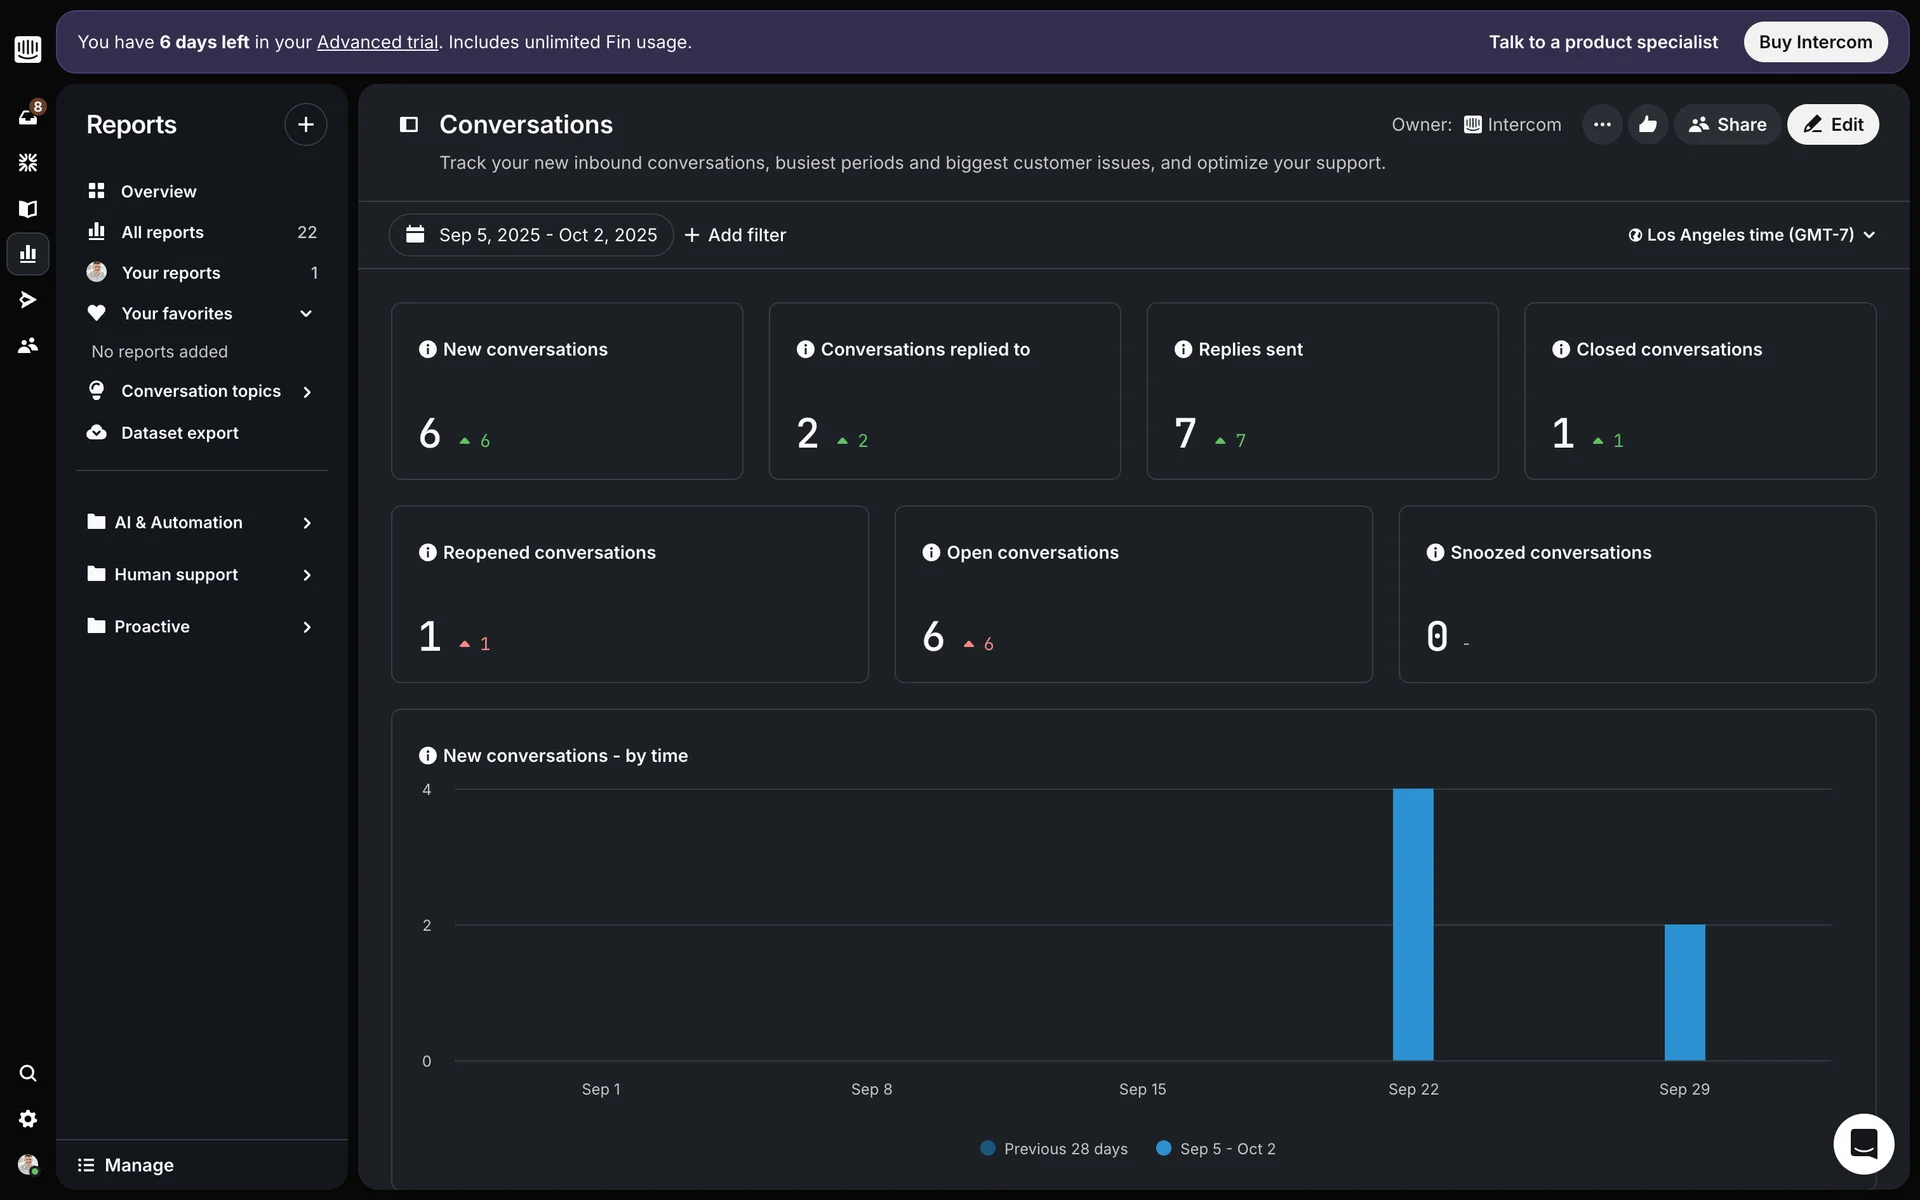The image size is (1920, 1200).
Task: Open the Contacts people icon
Action: 28,345
